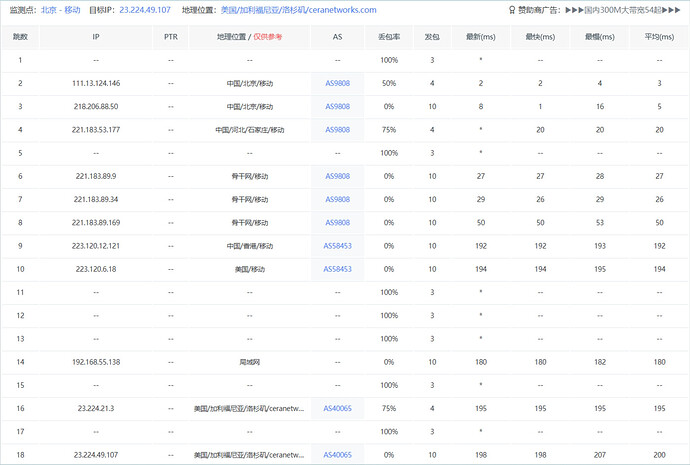Click the PTR column header
The image size is (690, 465).
tap(171, 37)
